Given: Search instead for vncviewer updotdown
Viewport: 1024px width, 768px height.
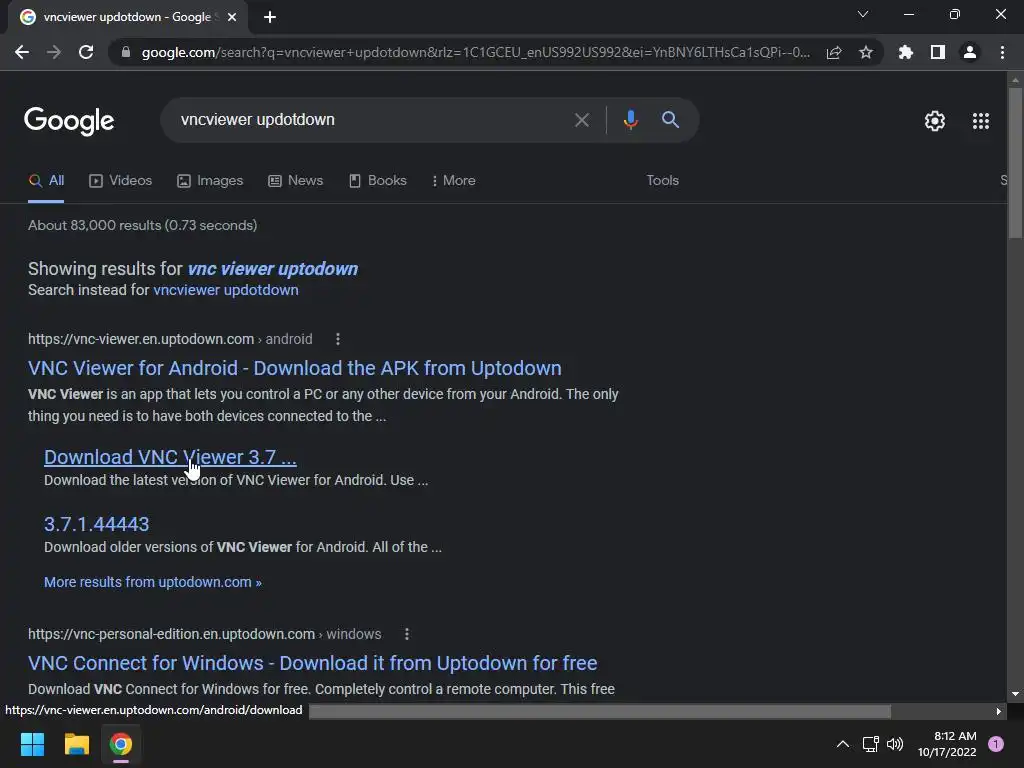Looking at the screenshot, I should coord(226,290).
